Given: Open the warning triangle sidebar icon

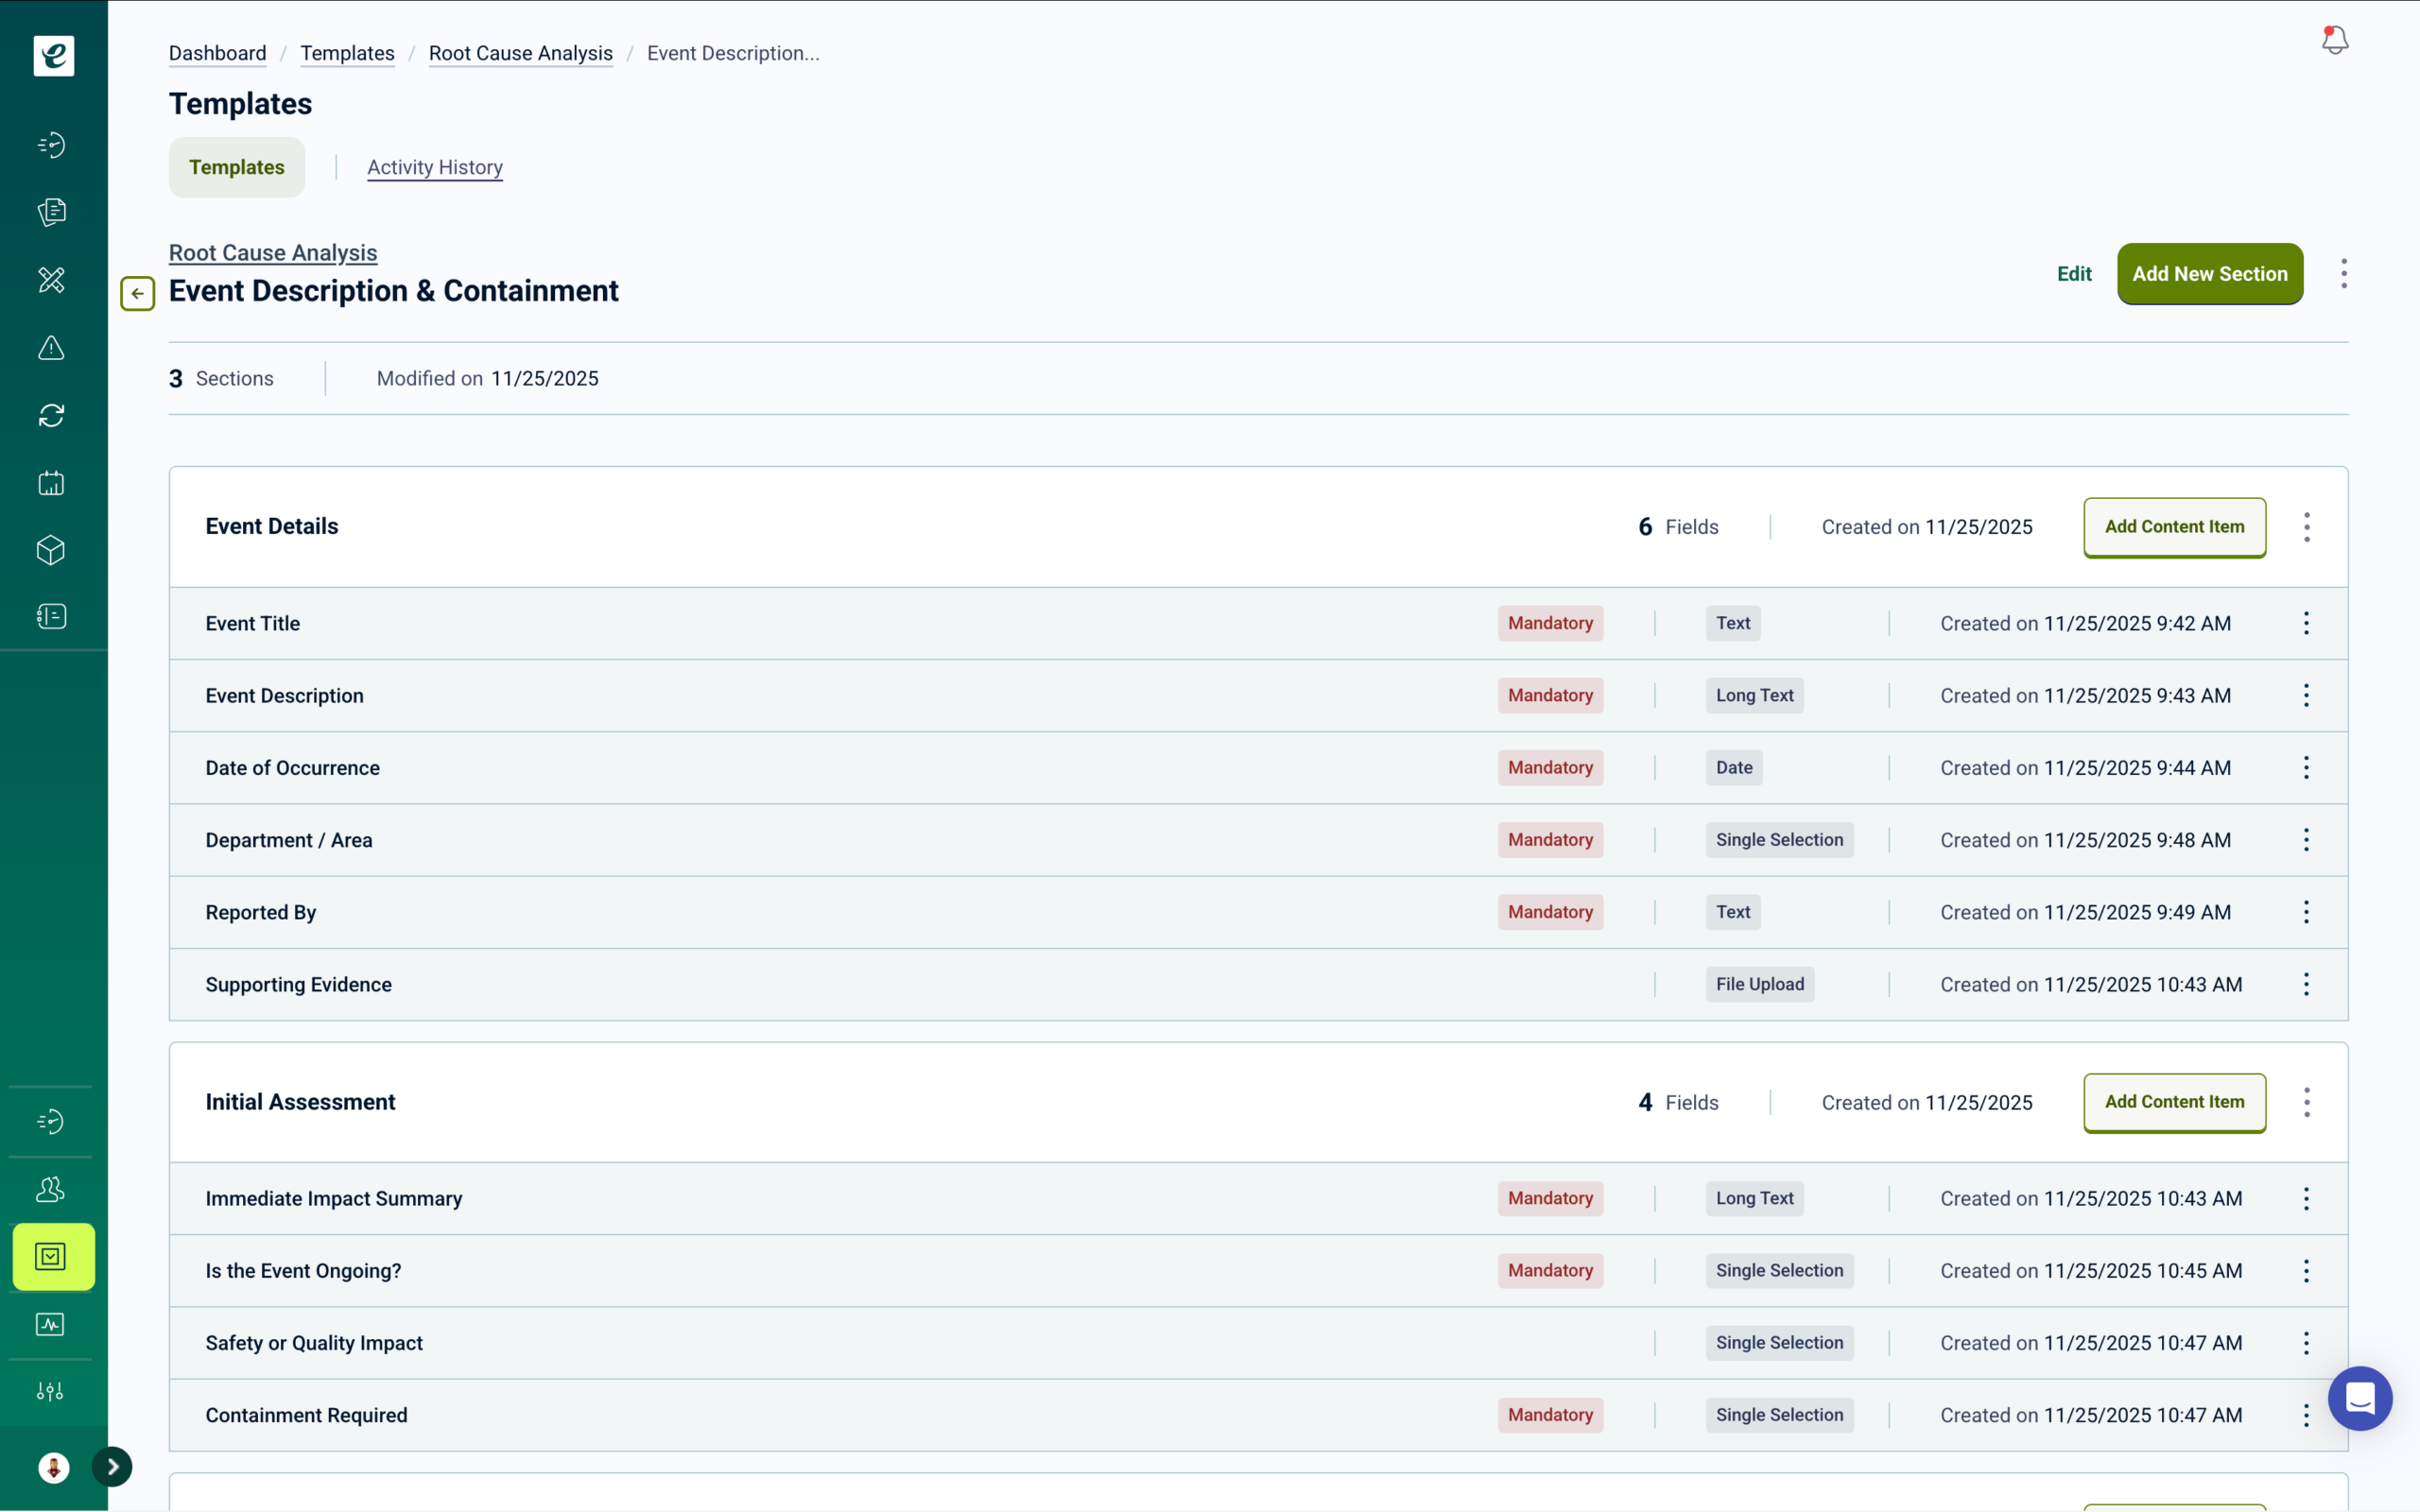Looking at the screenshot, I should tap(52, 348).
